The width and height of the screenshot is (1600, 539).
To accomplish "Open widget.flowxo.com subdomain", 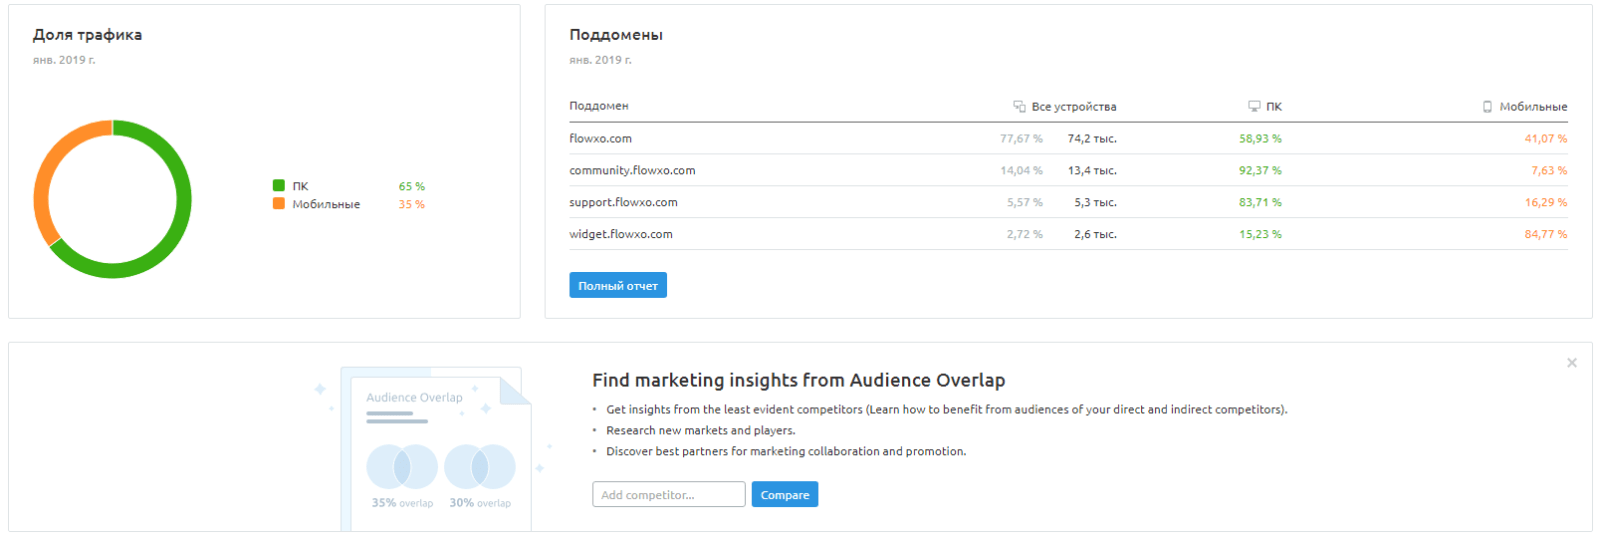I will pyautogui.click(x=621, y=234).
